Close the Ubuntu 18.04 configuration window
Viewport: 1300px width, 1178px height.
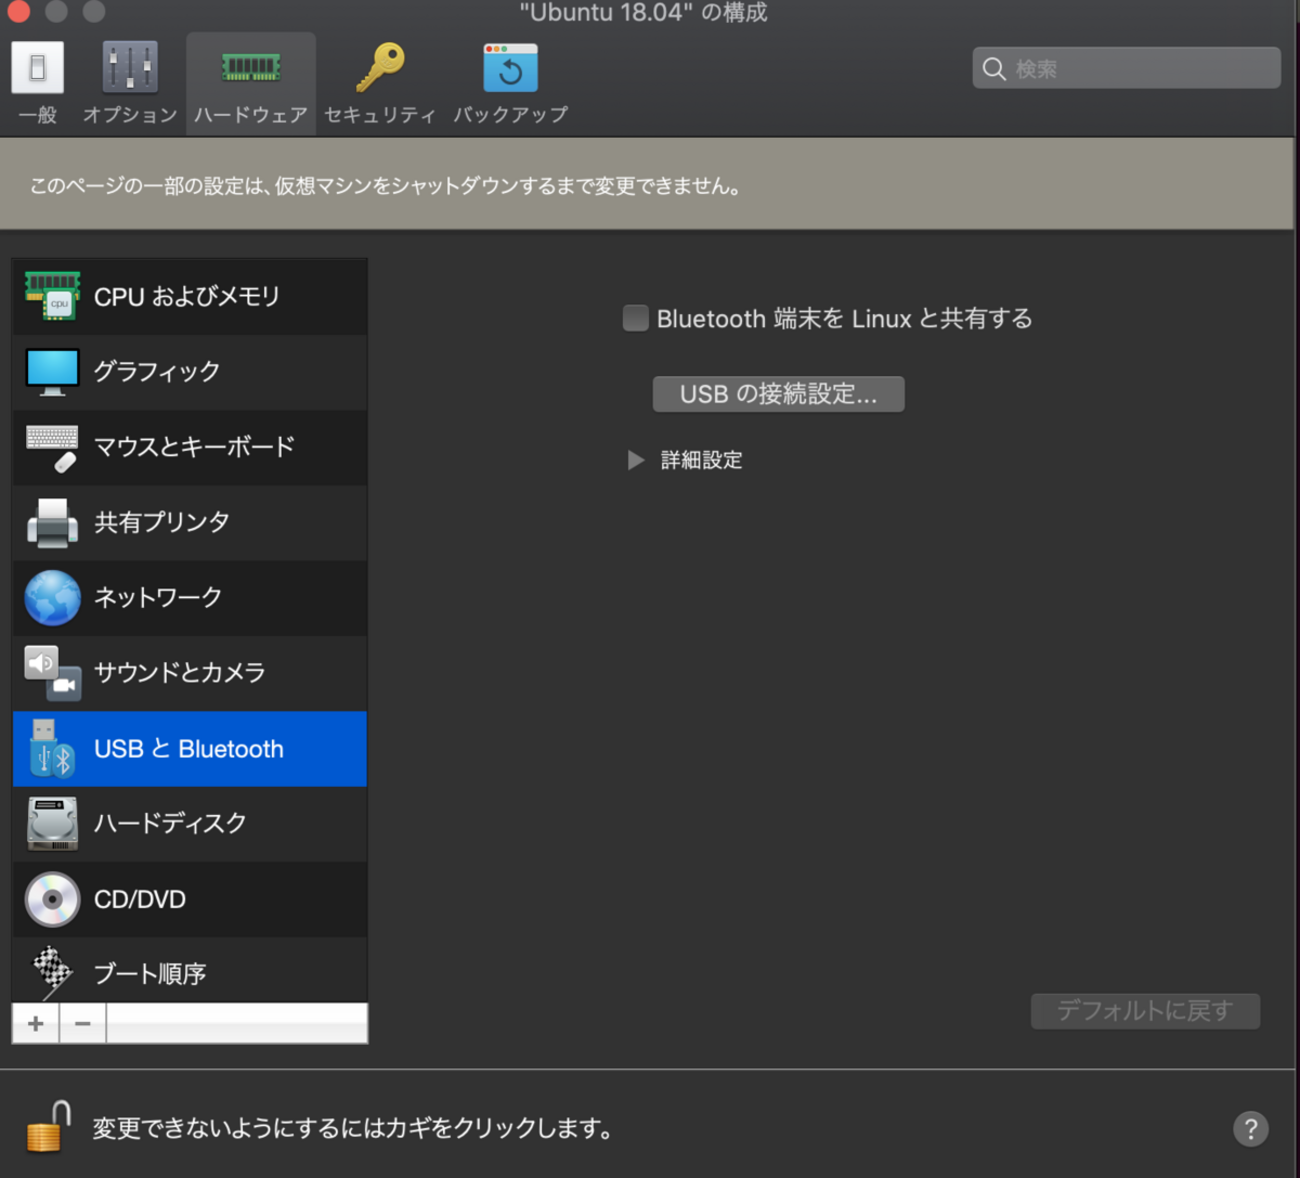[x=19, y=12]
